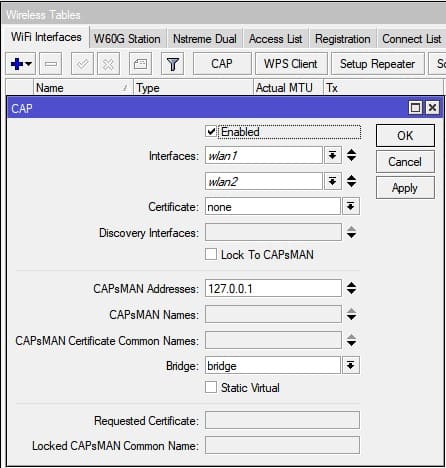Maximize the CAP dialog window
Image resolution: width=446 pixels, height=468 pixels.
pyautogui.click(x=415, y=108)
